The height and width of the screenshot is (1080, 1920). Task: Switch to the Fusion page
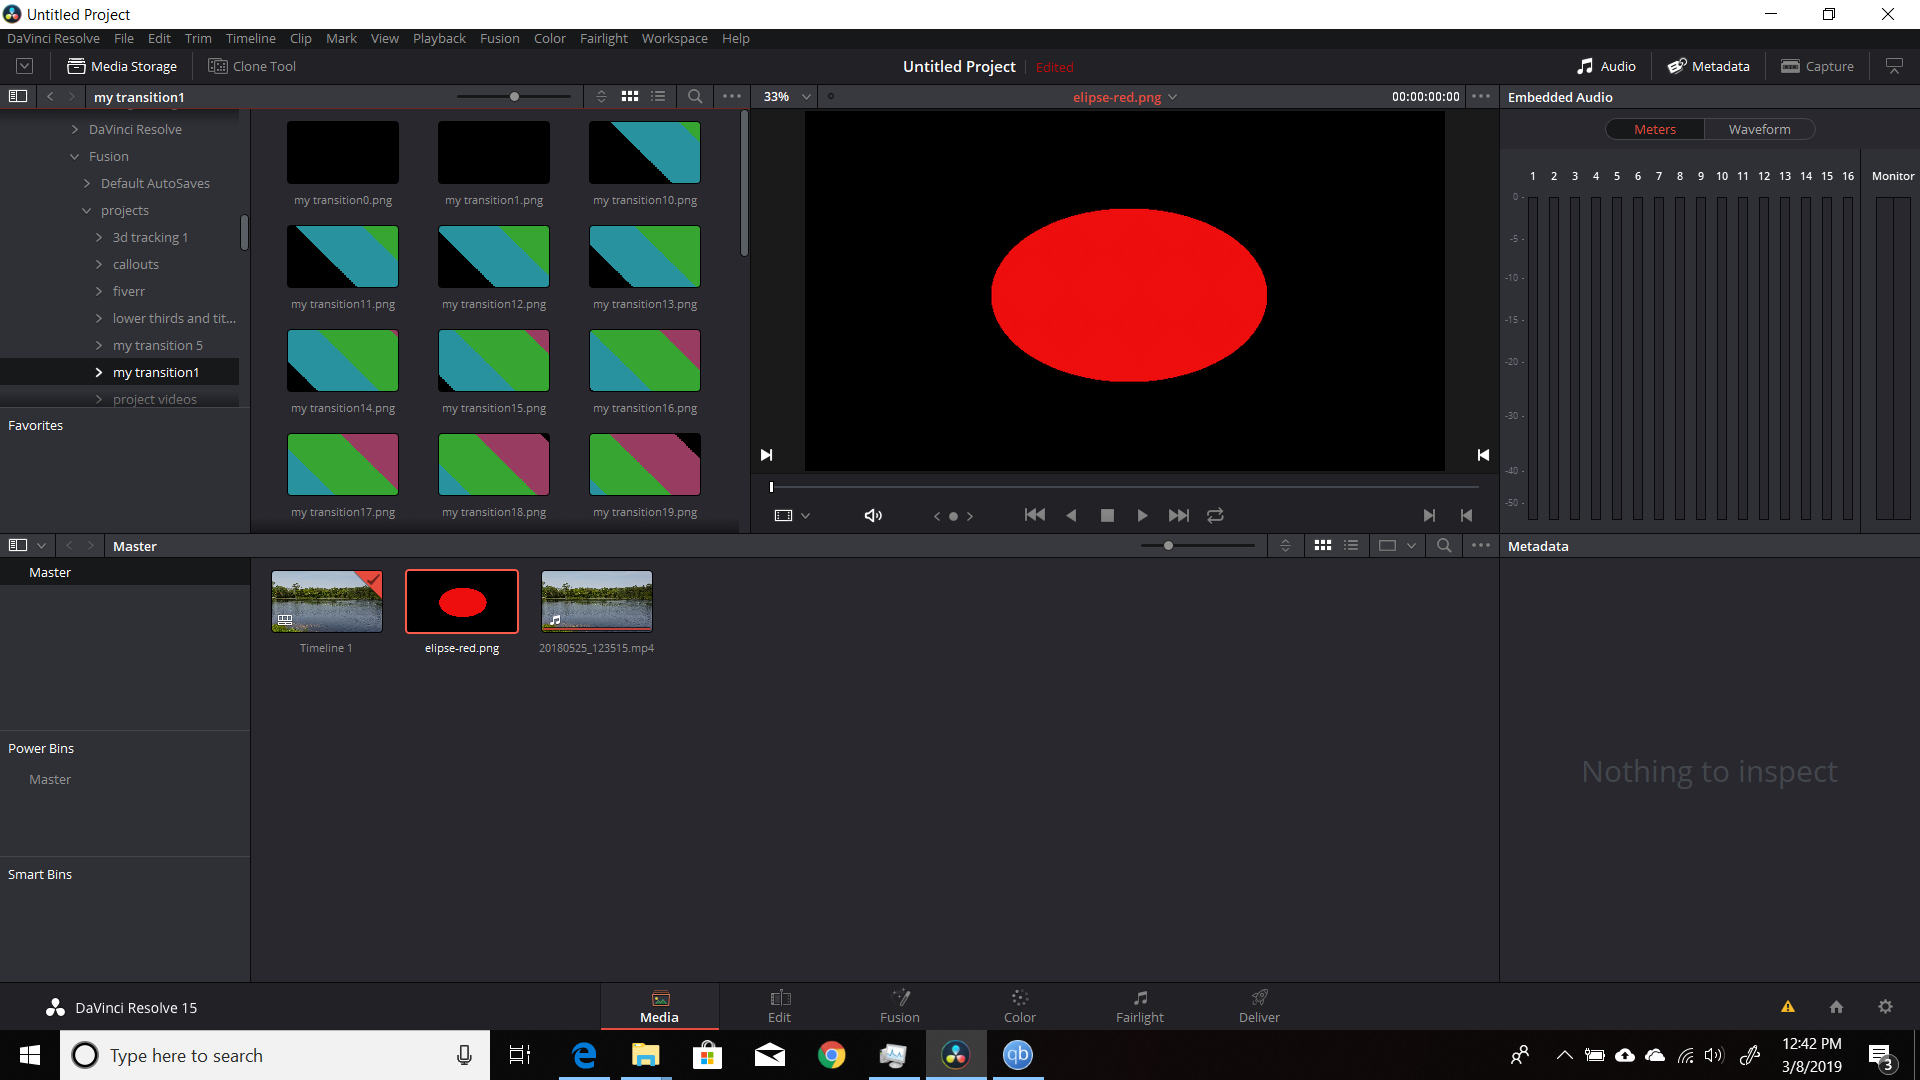pyautogui.click(x=900, y=1006)
